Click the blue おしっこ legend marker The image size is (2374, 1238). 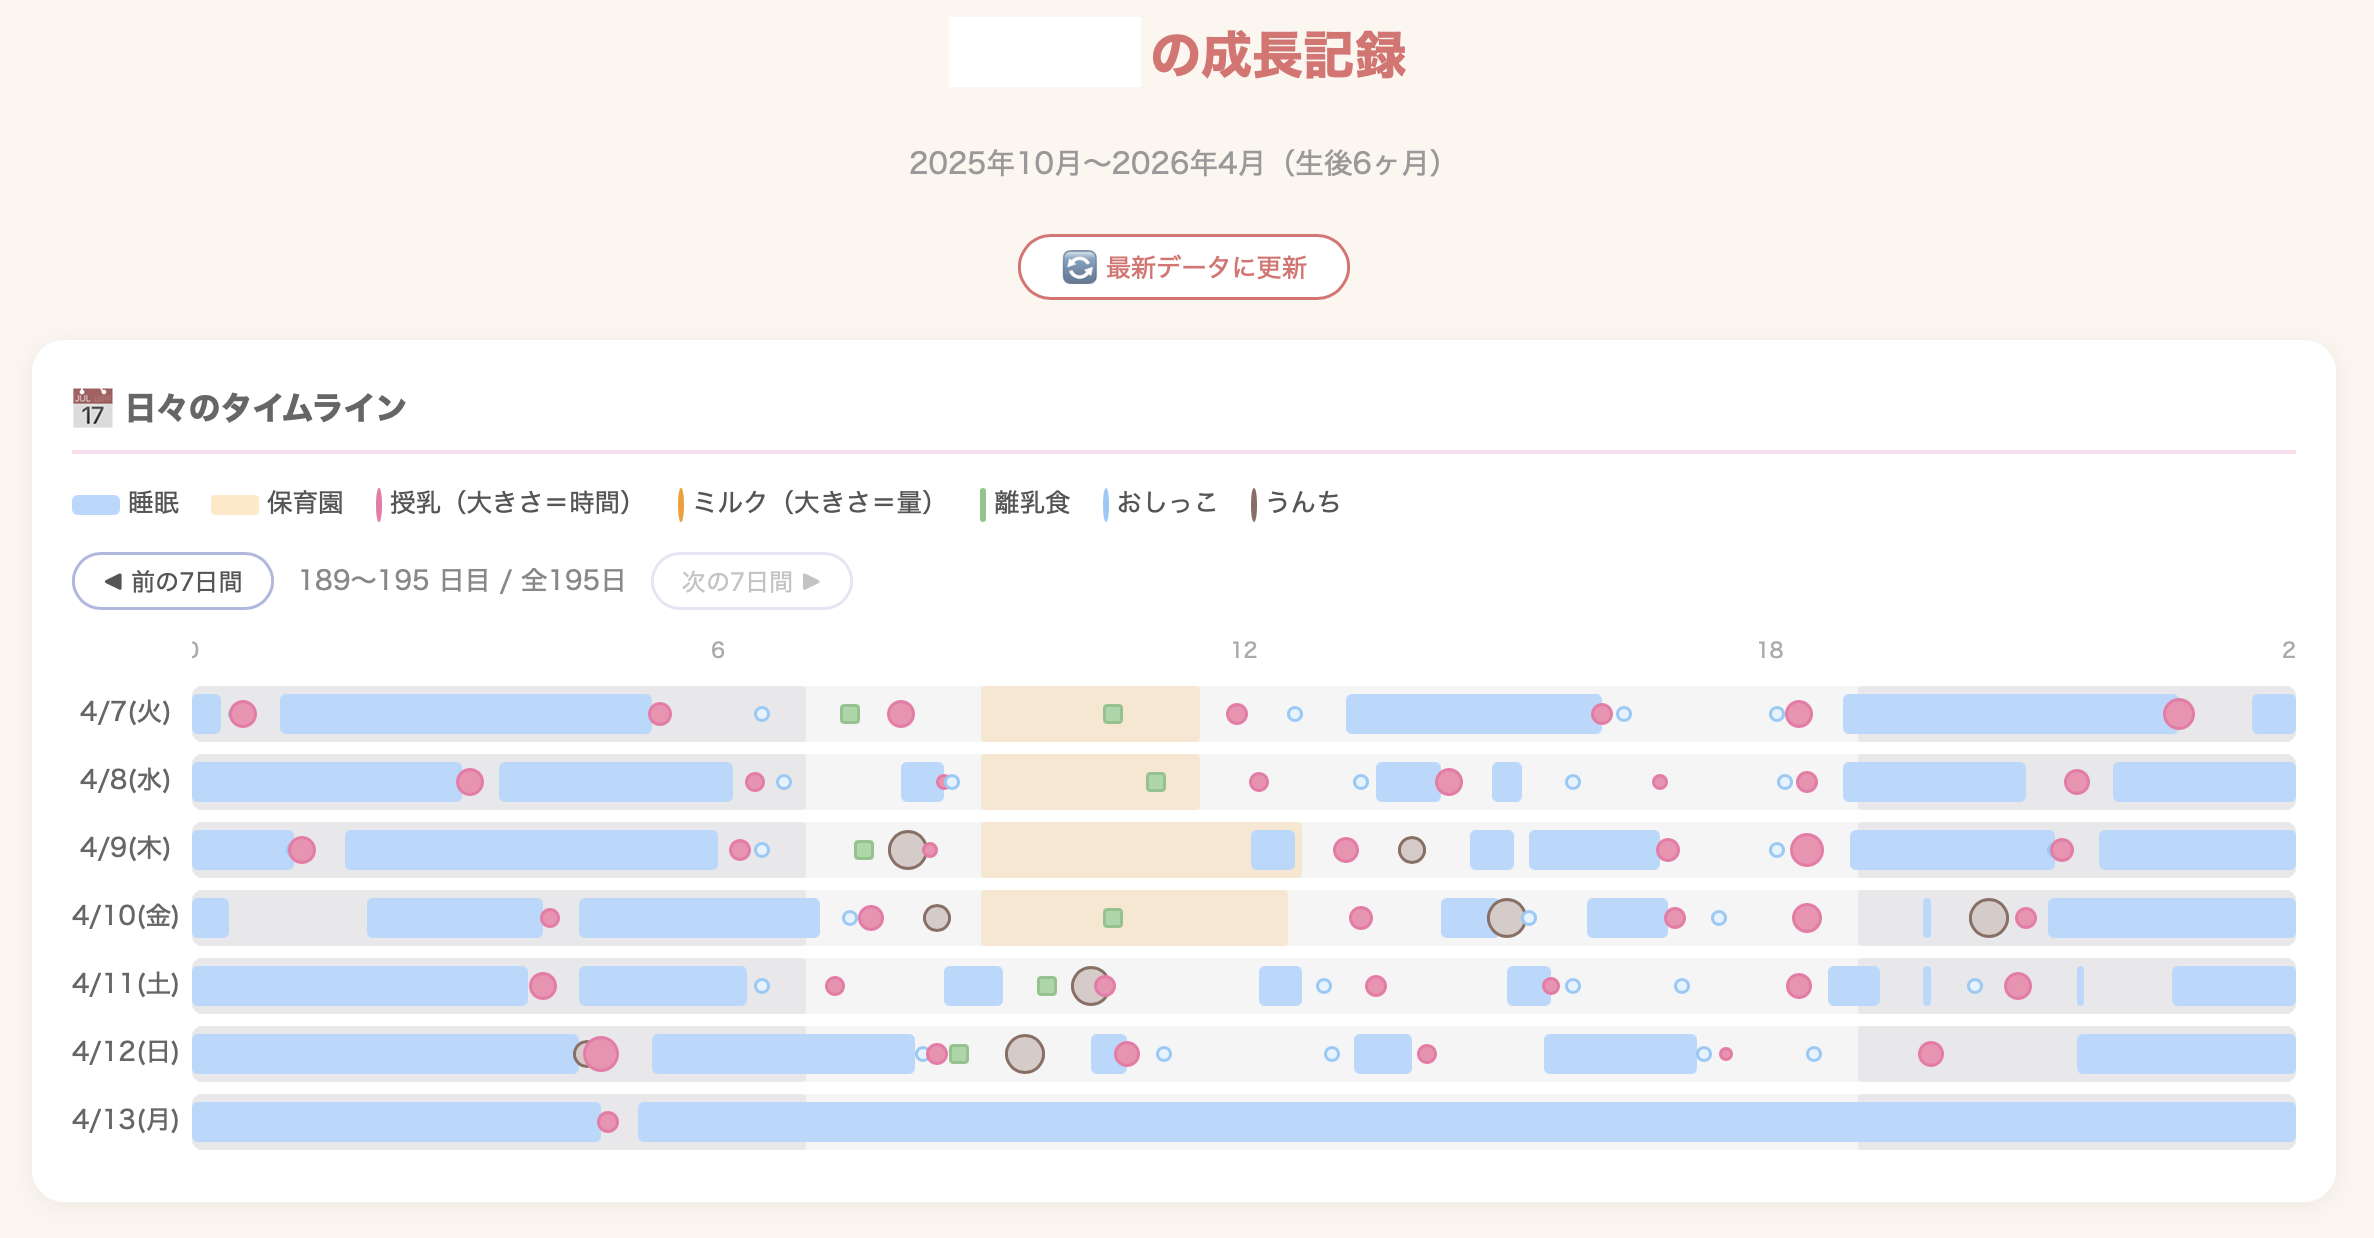point(1104,503)
